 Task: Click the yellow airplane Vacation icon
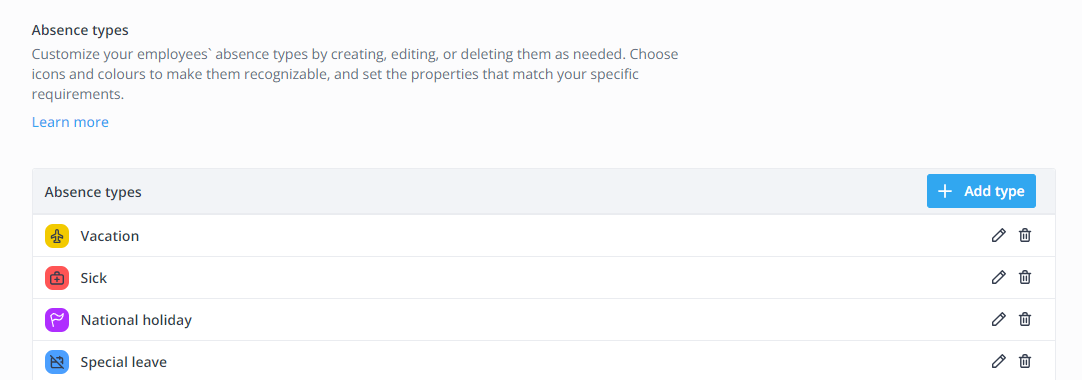(x=57, y=236)
